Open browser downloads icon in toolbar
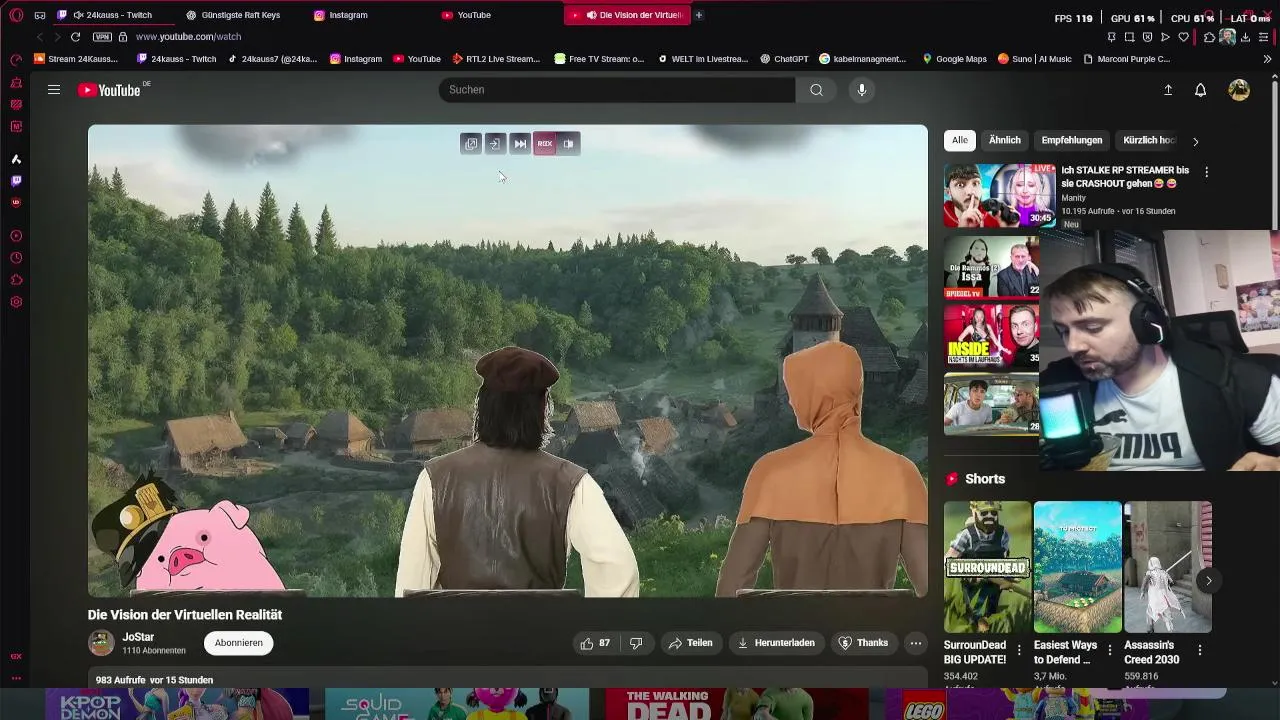 coord(1245,37)
